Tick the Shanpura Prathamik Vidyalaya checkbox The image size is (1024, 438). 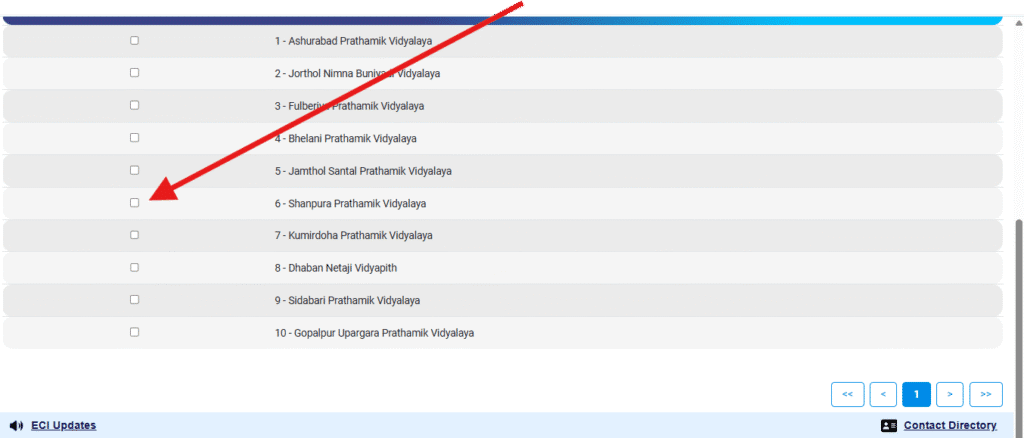pos(135,203)
